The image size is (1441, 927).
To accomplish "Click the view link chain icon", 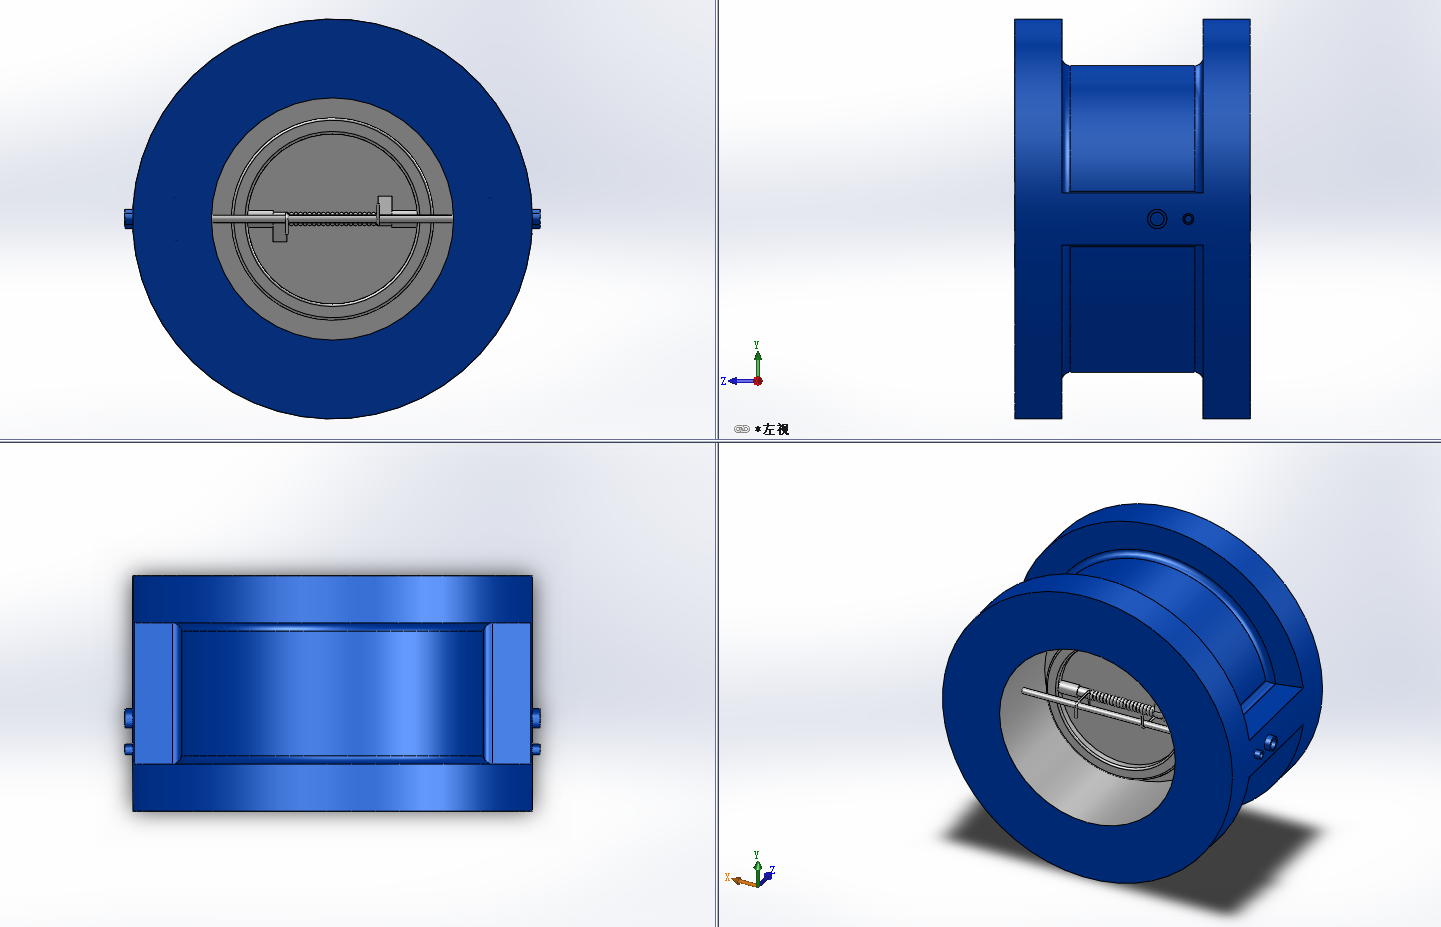I will point(741,429).
